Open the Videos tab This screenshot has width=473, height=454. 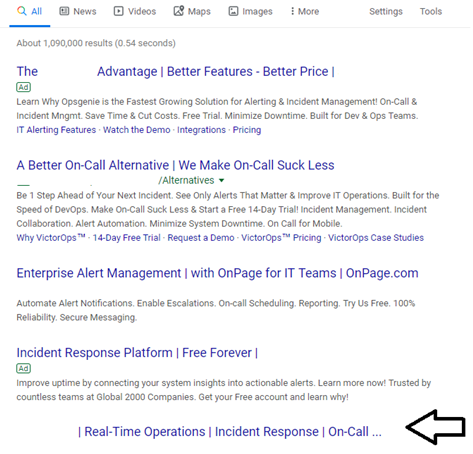coord(135,12)
